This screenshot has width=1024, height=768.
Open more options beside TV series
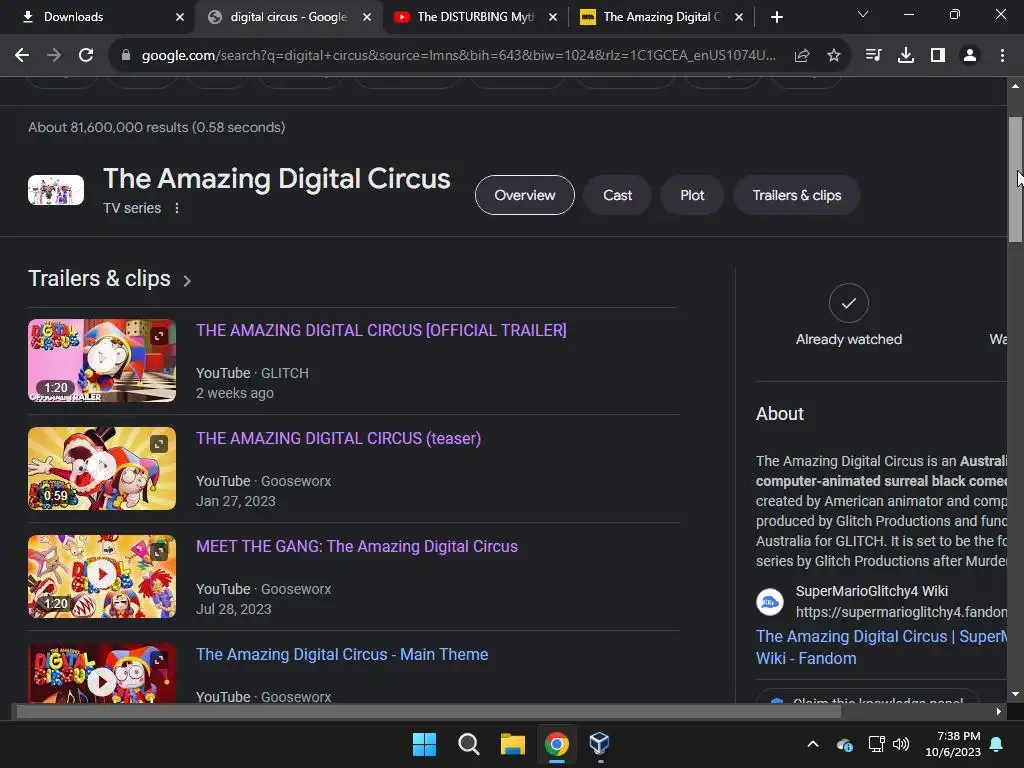pyautogui.click(x=177, y=208)
